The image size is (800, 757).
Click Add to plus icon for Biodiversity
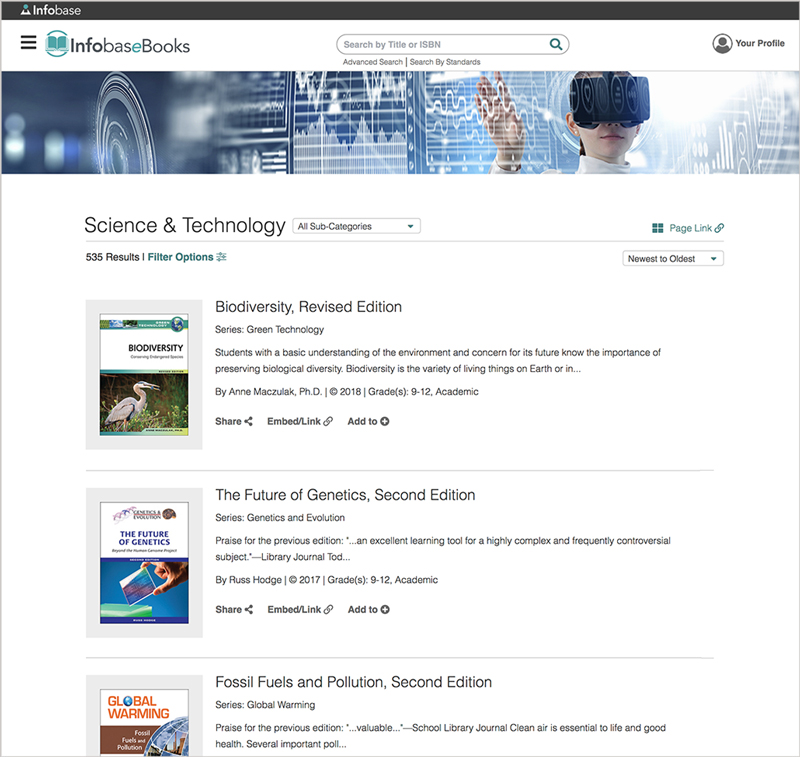[385, 421]
